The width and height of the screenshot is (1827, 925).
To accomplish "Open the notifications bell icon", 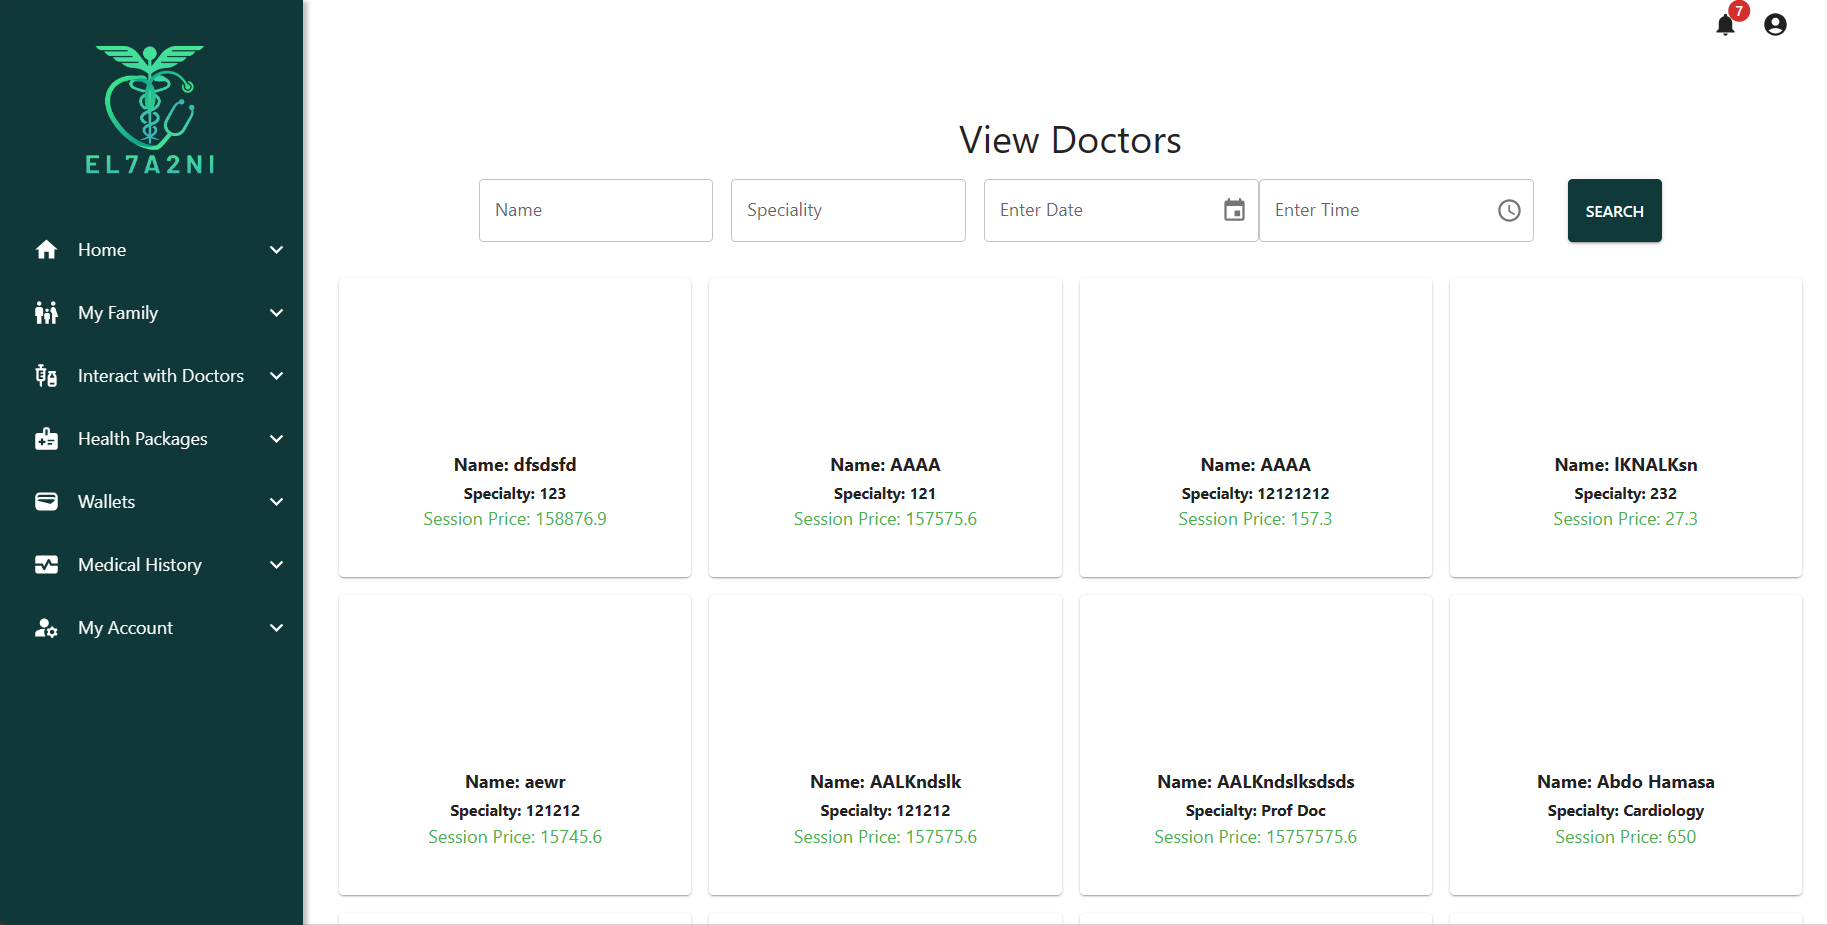I will coord(1725,25).
